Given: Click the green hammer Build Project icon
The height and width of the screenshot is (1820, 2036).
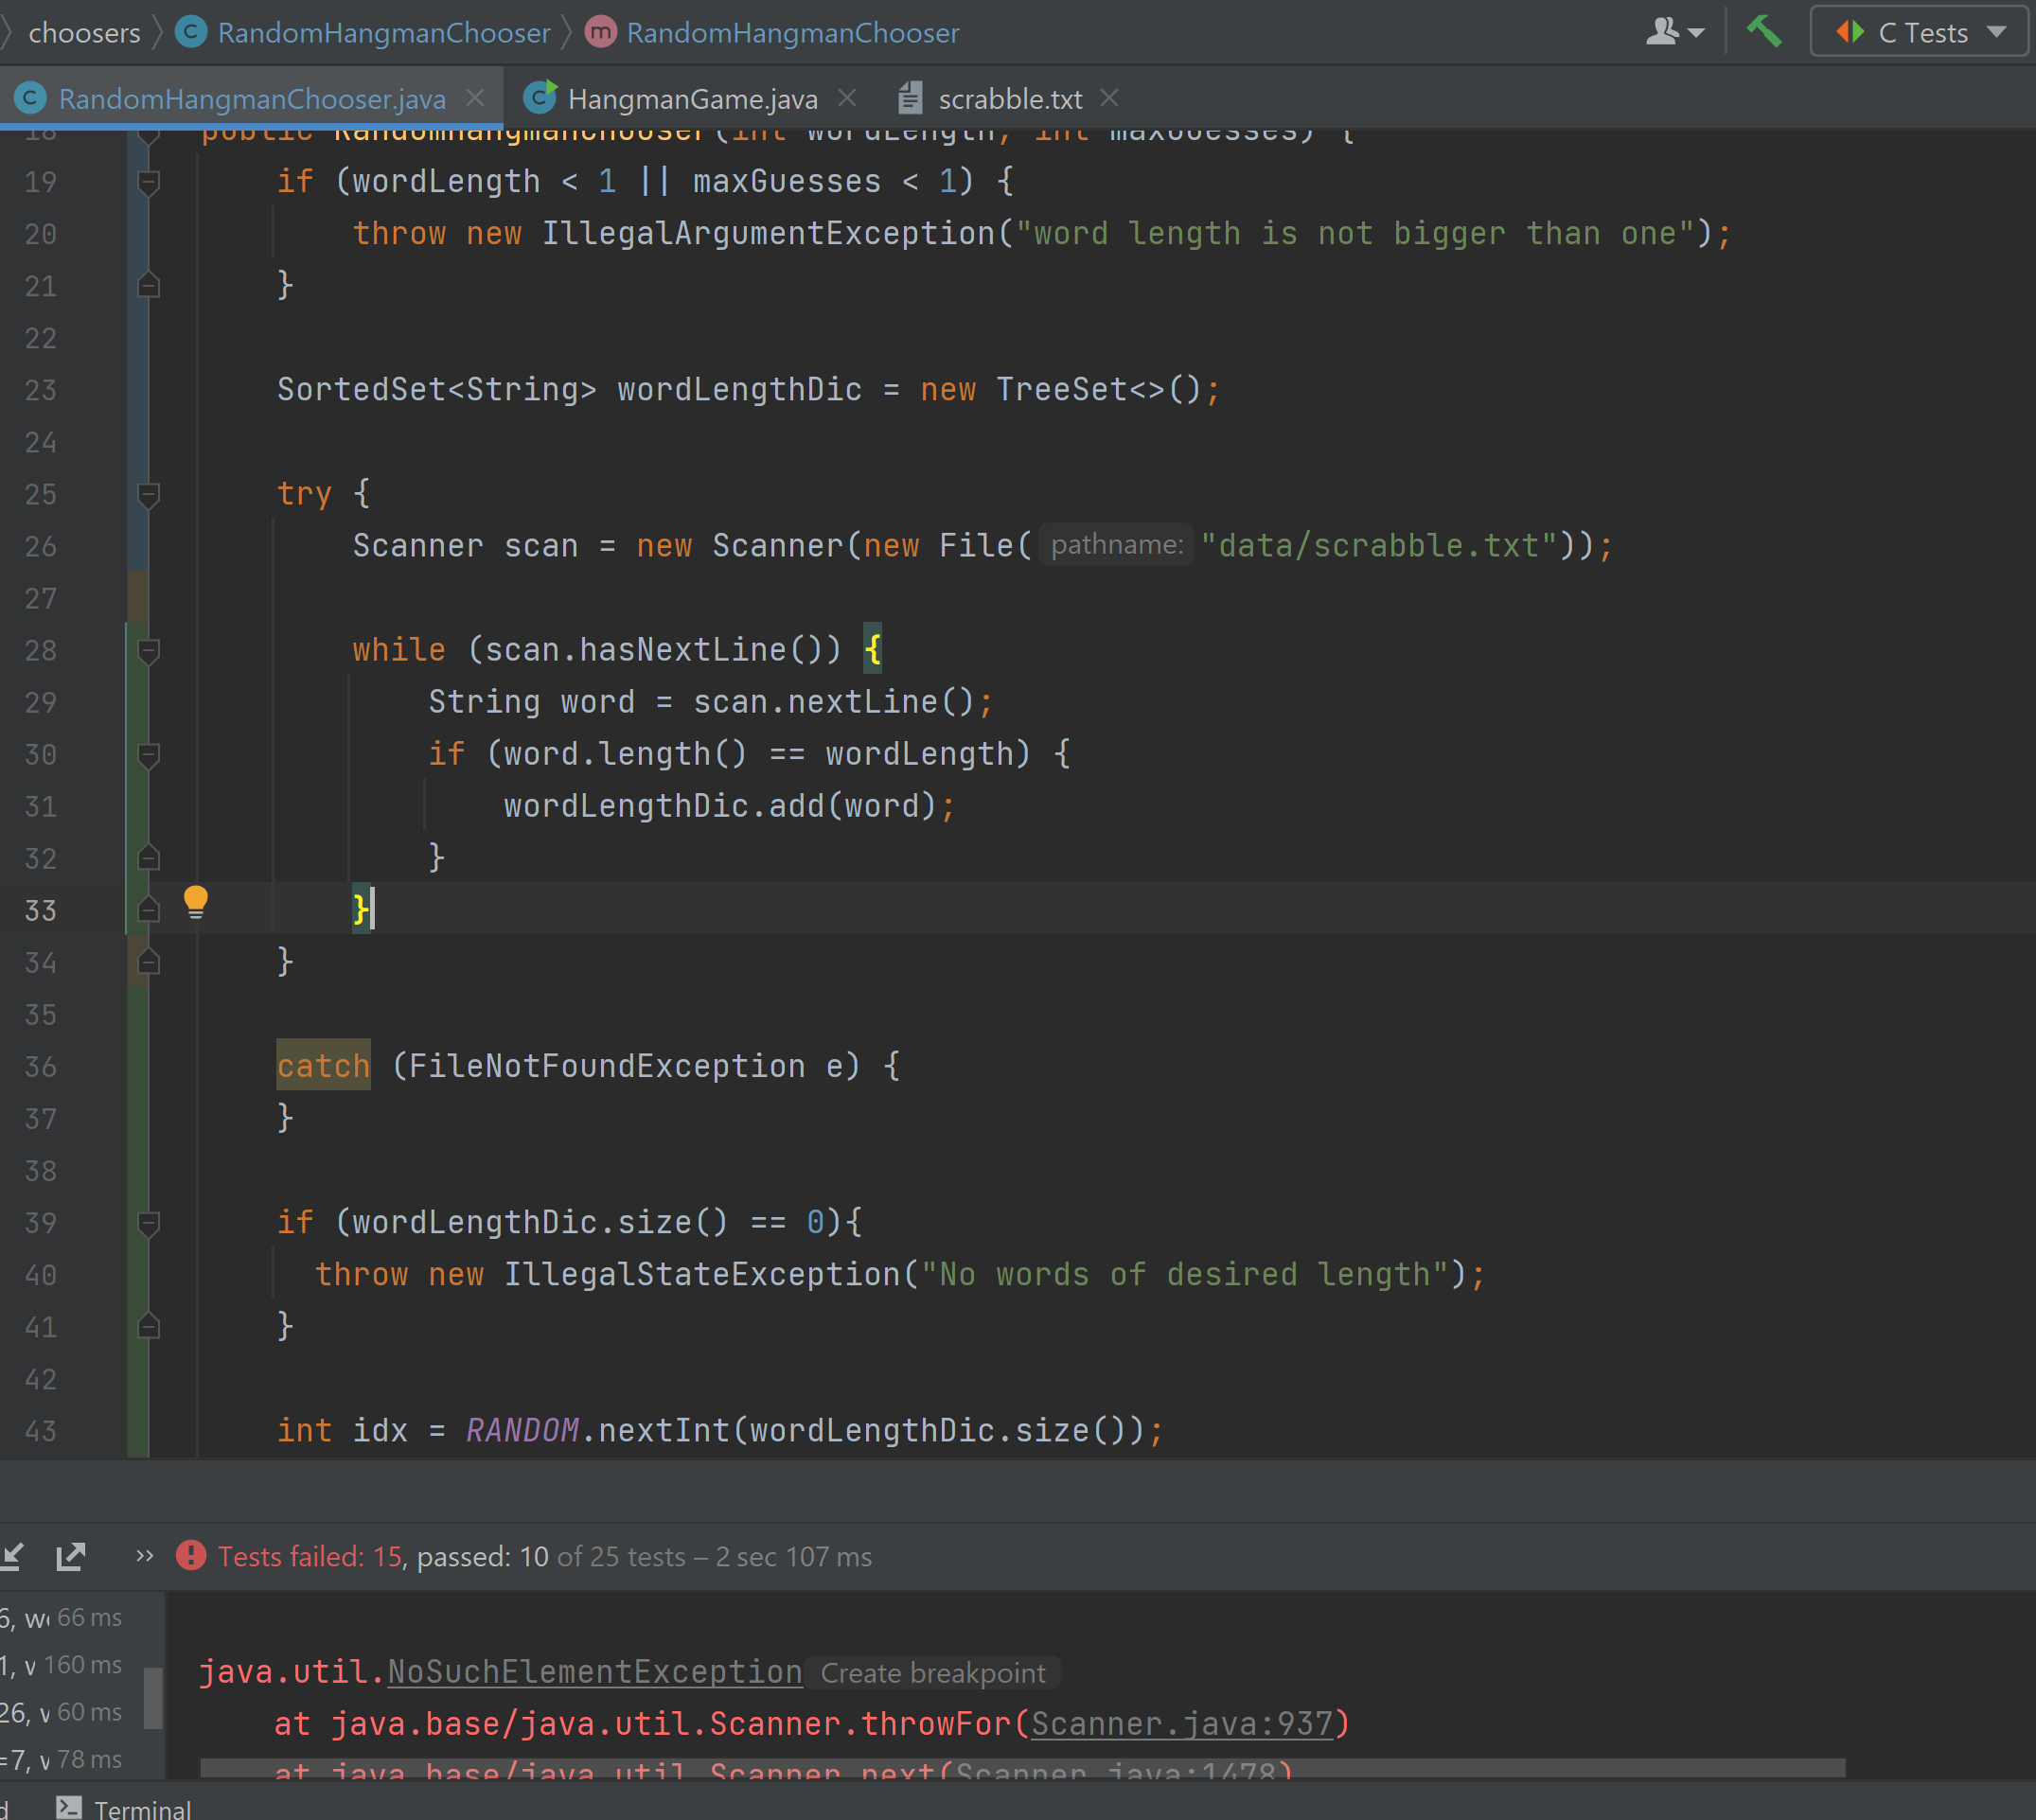Looking at the screenshot, I should click(1764, 31).
